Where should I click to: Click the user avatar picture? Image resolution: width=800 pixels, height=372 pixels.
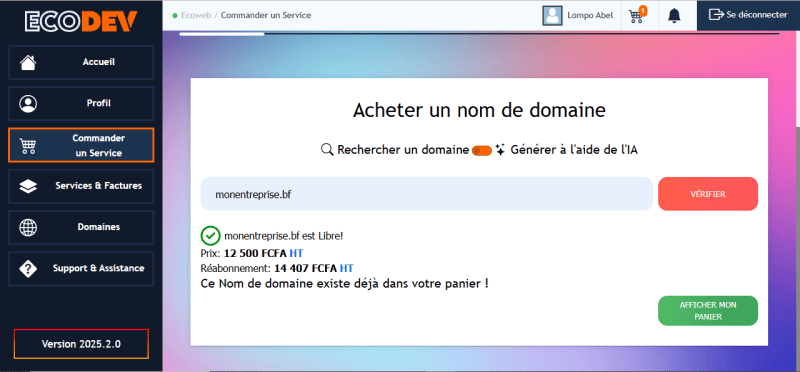tap(552, 15)
